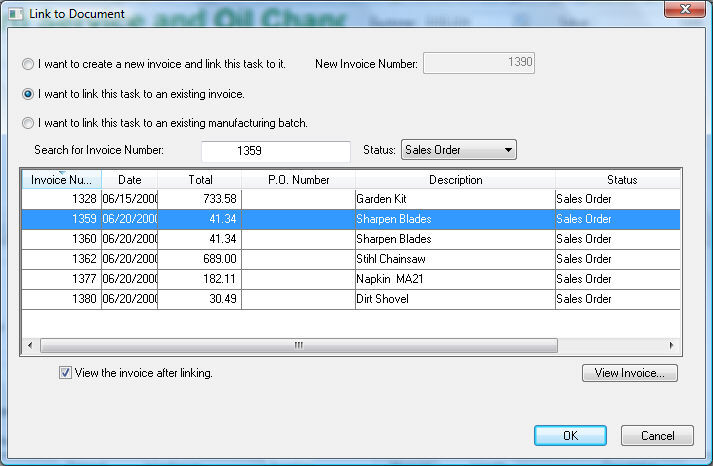Click the horizontal scrollbar right arrow
The width and height of the screenshot is (713, 466).
coord(674,346)
